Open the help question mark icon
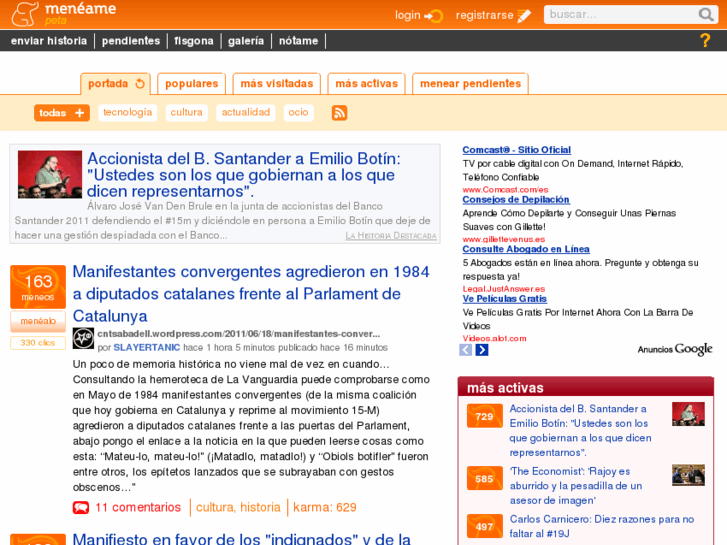This screenshot has height=545, width=727. [705, 40]
